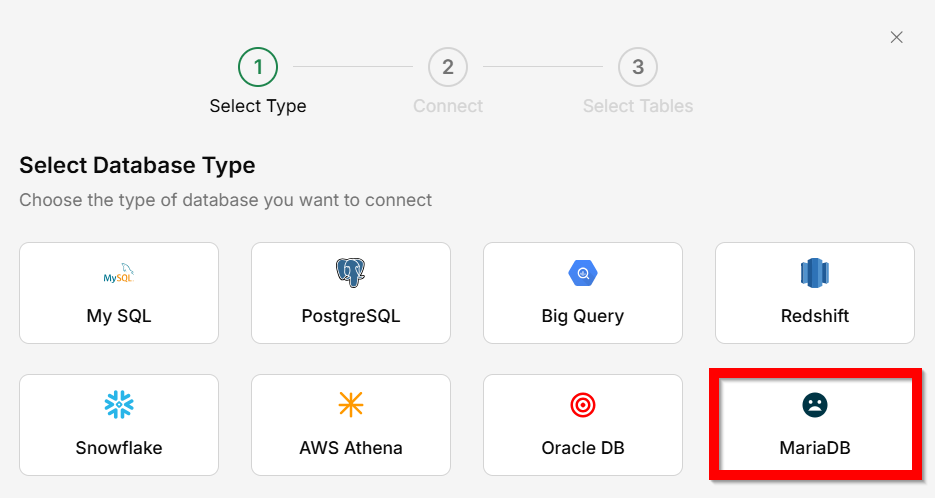Jump to step 3 circle
Image resolution: width=935 pixels, height=498 pixels.
click(638, 67)
